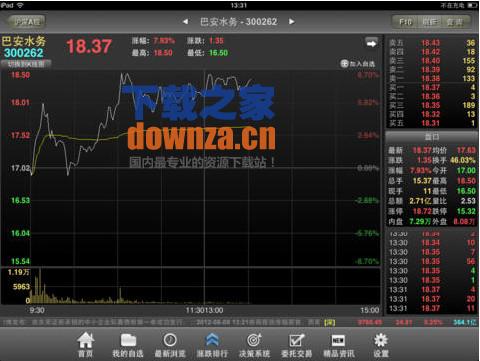Tap the Wi-Fi icon in status bar
480x361 pixels.
[20, 5]
